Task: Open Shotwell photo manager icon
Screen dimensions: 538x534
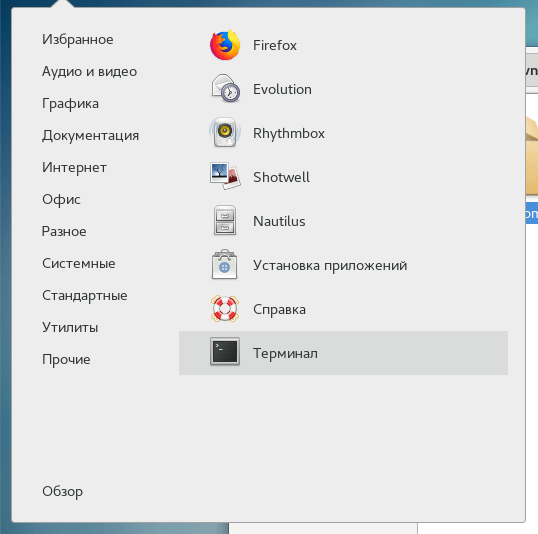Action: click(x=225, y=177)
